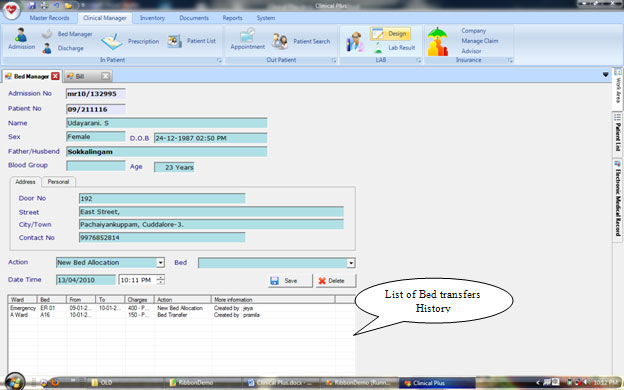Image resolution: width=624 pixels, height=390 pixels.
Task: Expand the Bed selection dropdown
Action: [x=351, y=263]
